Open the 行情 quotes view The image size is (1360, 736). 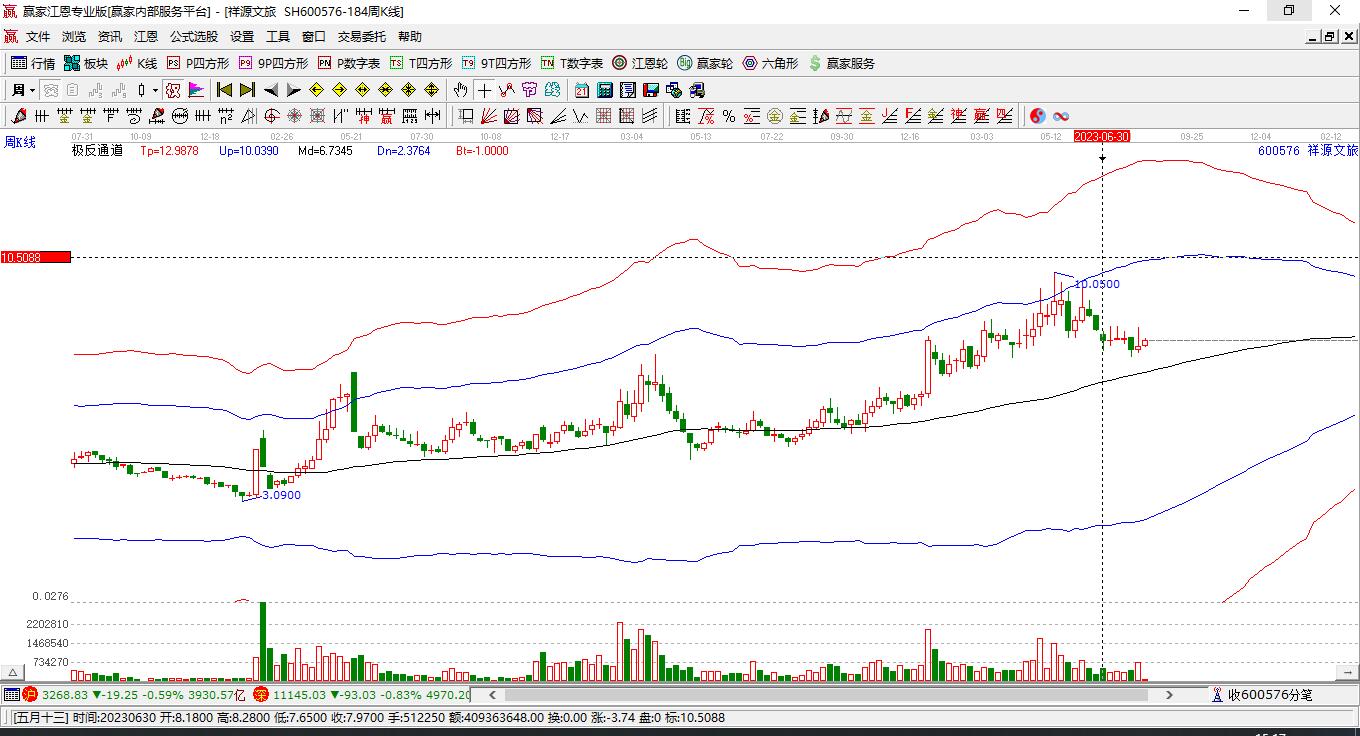pos(33,63)
